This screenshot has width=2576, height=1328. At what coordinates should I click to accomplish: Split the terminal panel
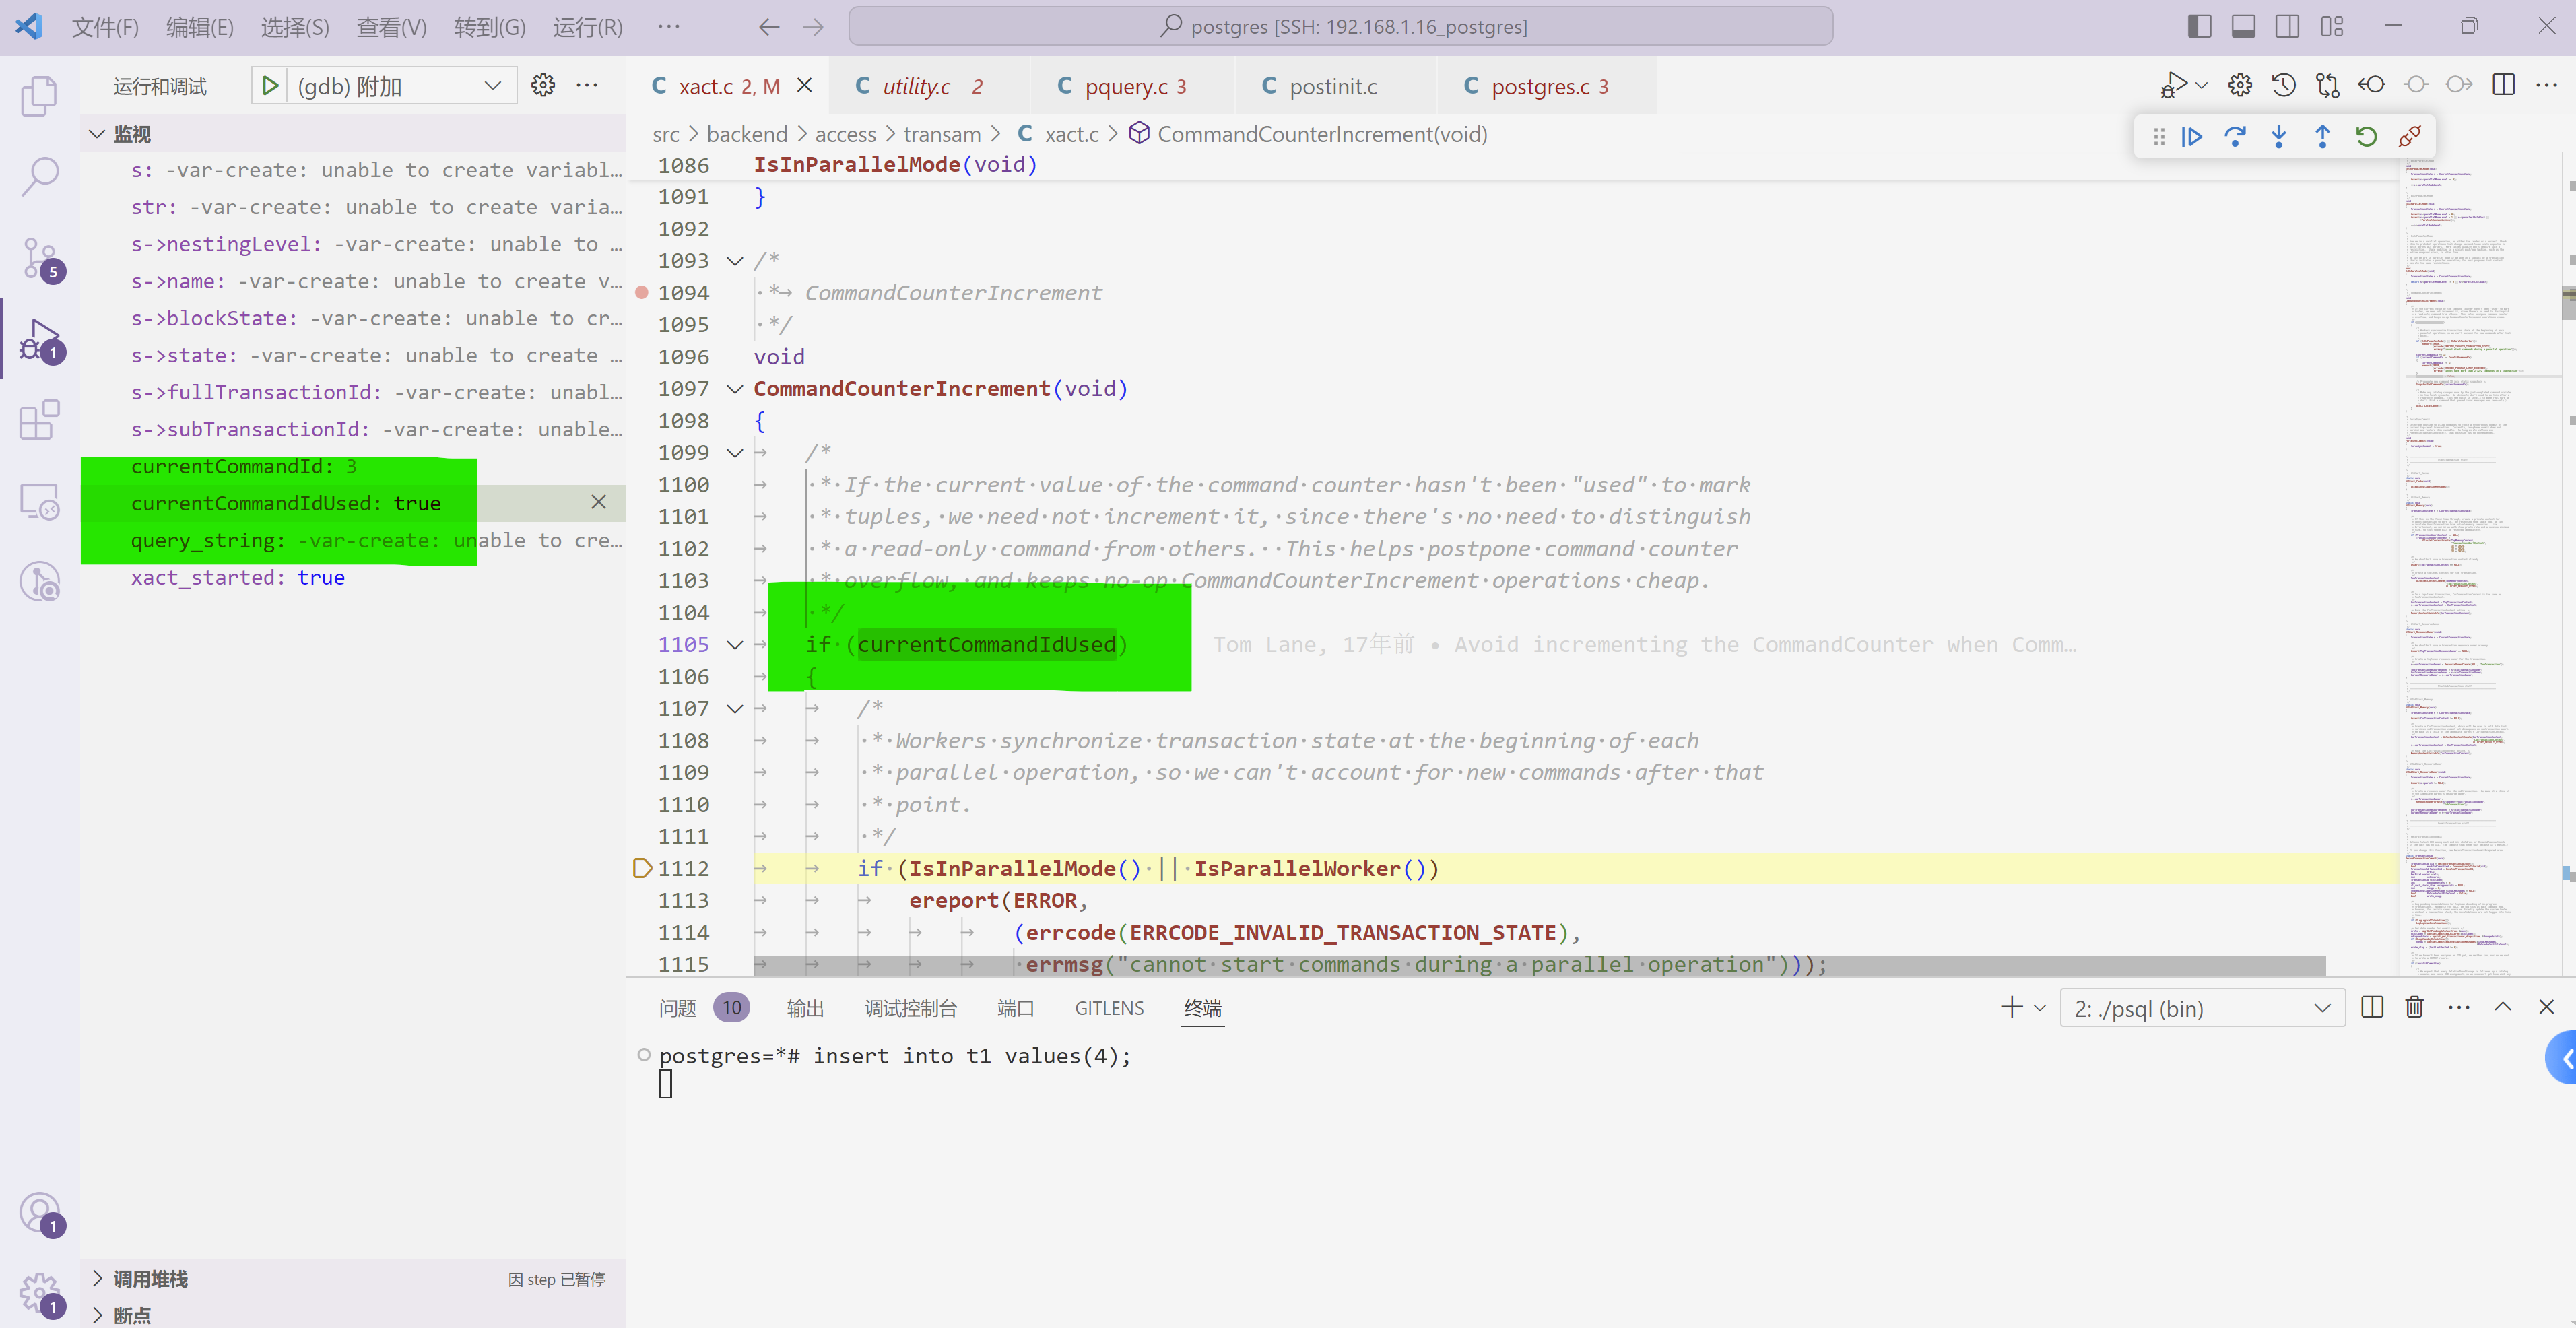tap(2372, 1008)
